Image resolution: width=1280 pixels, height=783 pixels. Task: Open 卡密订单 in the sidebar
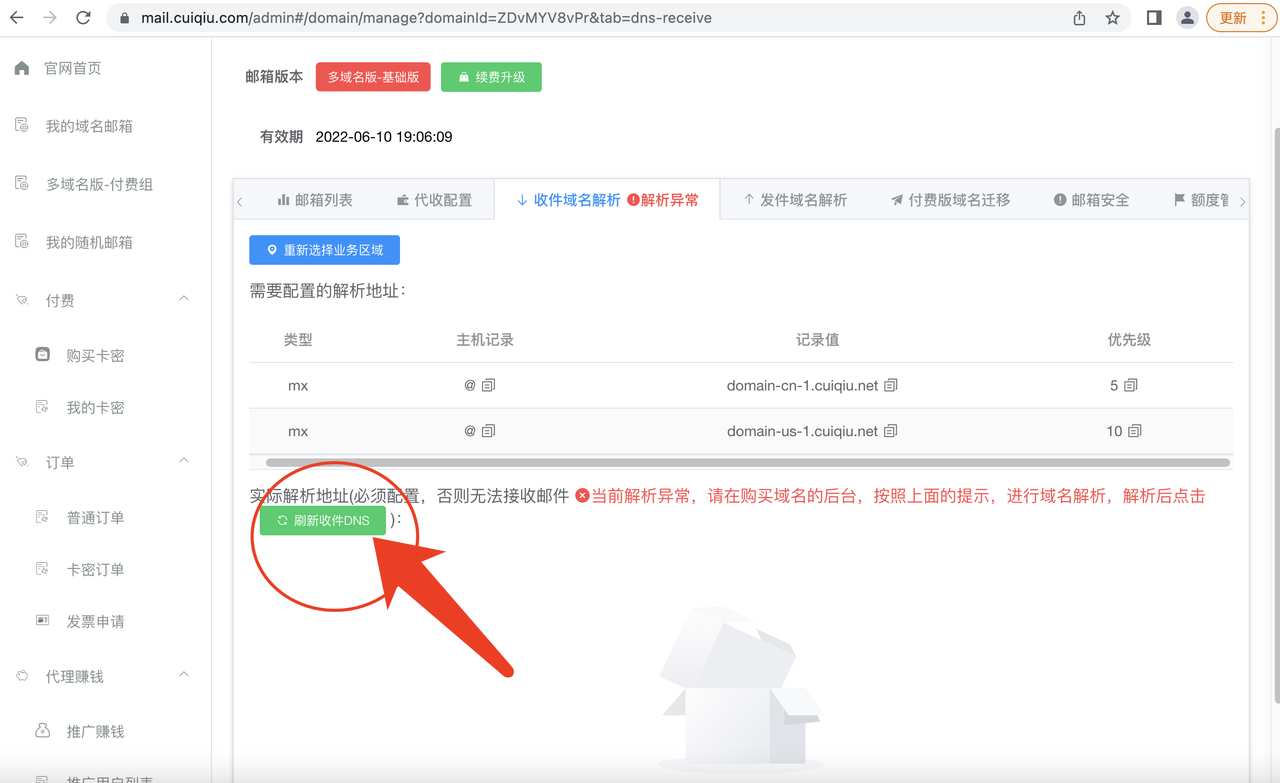[x=95, y=569]
